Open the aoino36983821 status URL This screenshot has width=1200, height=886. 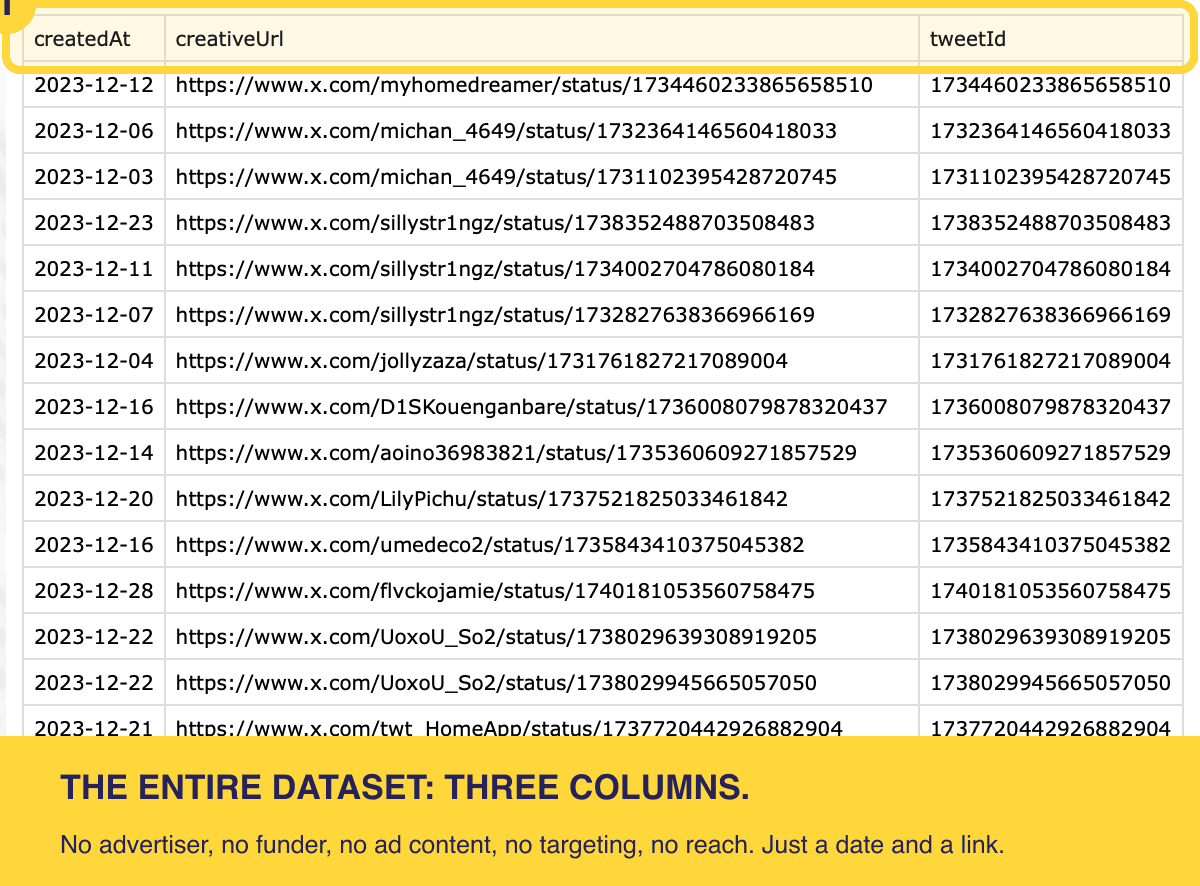pyautogui.click(x=516, y=453)
